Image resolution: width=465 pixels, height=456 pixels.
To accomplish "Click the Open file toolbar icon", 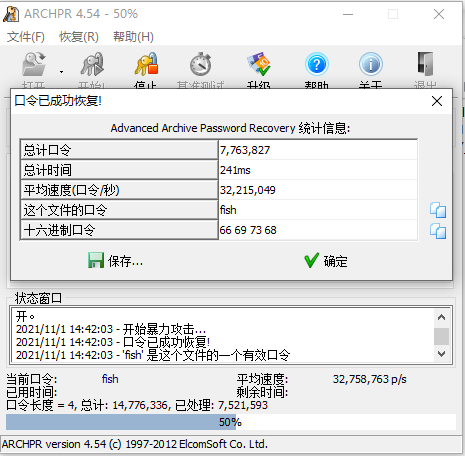I will click(34, 64).
